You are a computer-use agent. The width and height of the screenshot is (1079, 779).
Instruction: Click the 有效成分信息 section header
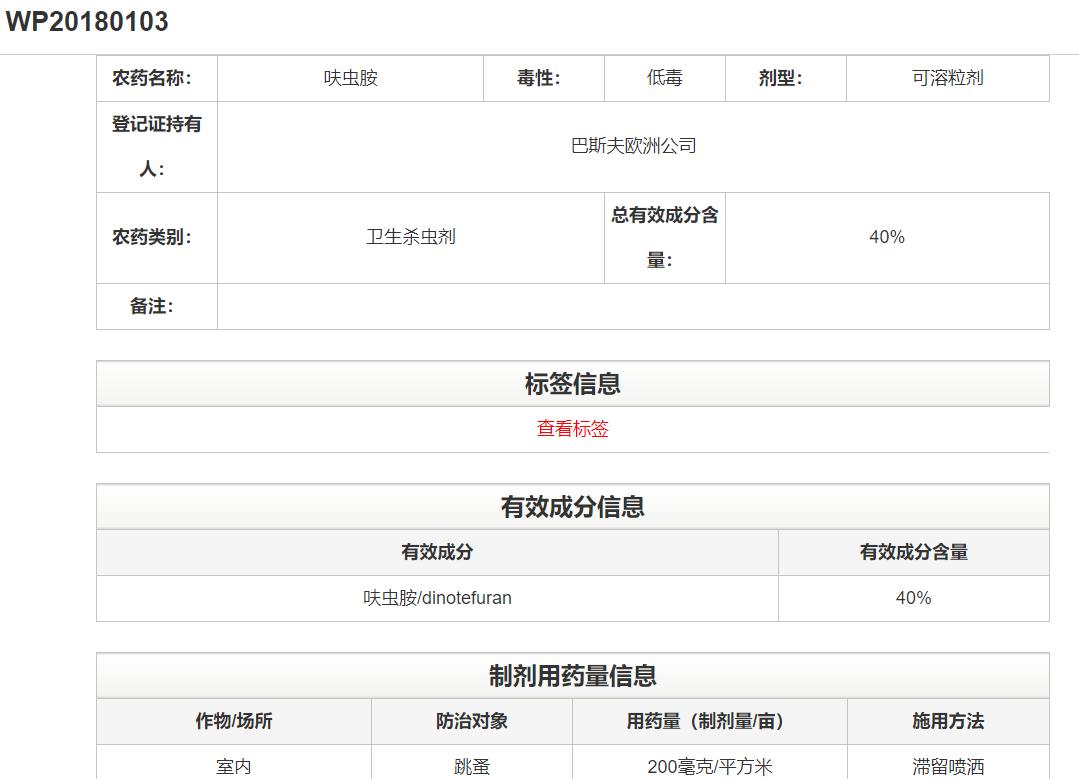point(572,506)
